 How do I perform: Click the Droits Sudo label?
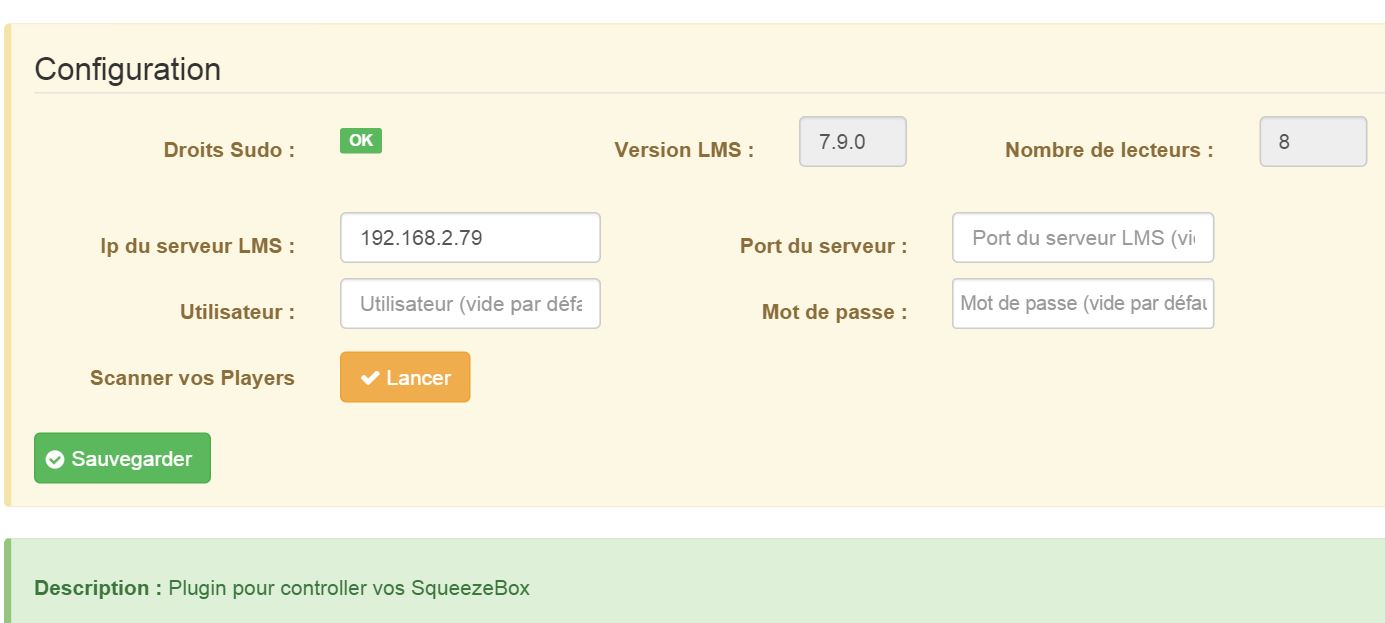click(x=229, y=150)
